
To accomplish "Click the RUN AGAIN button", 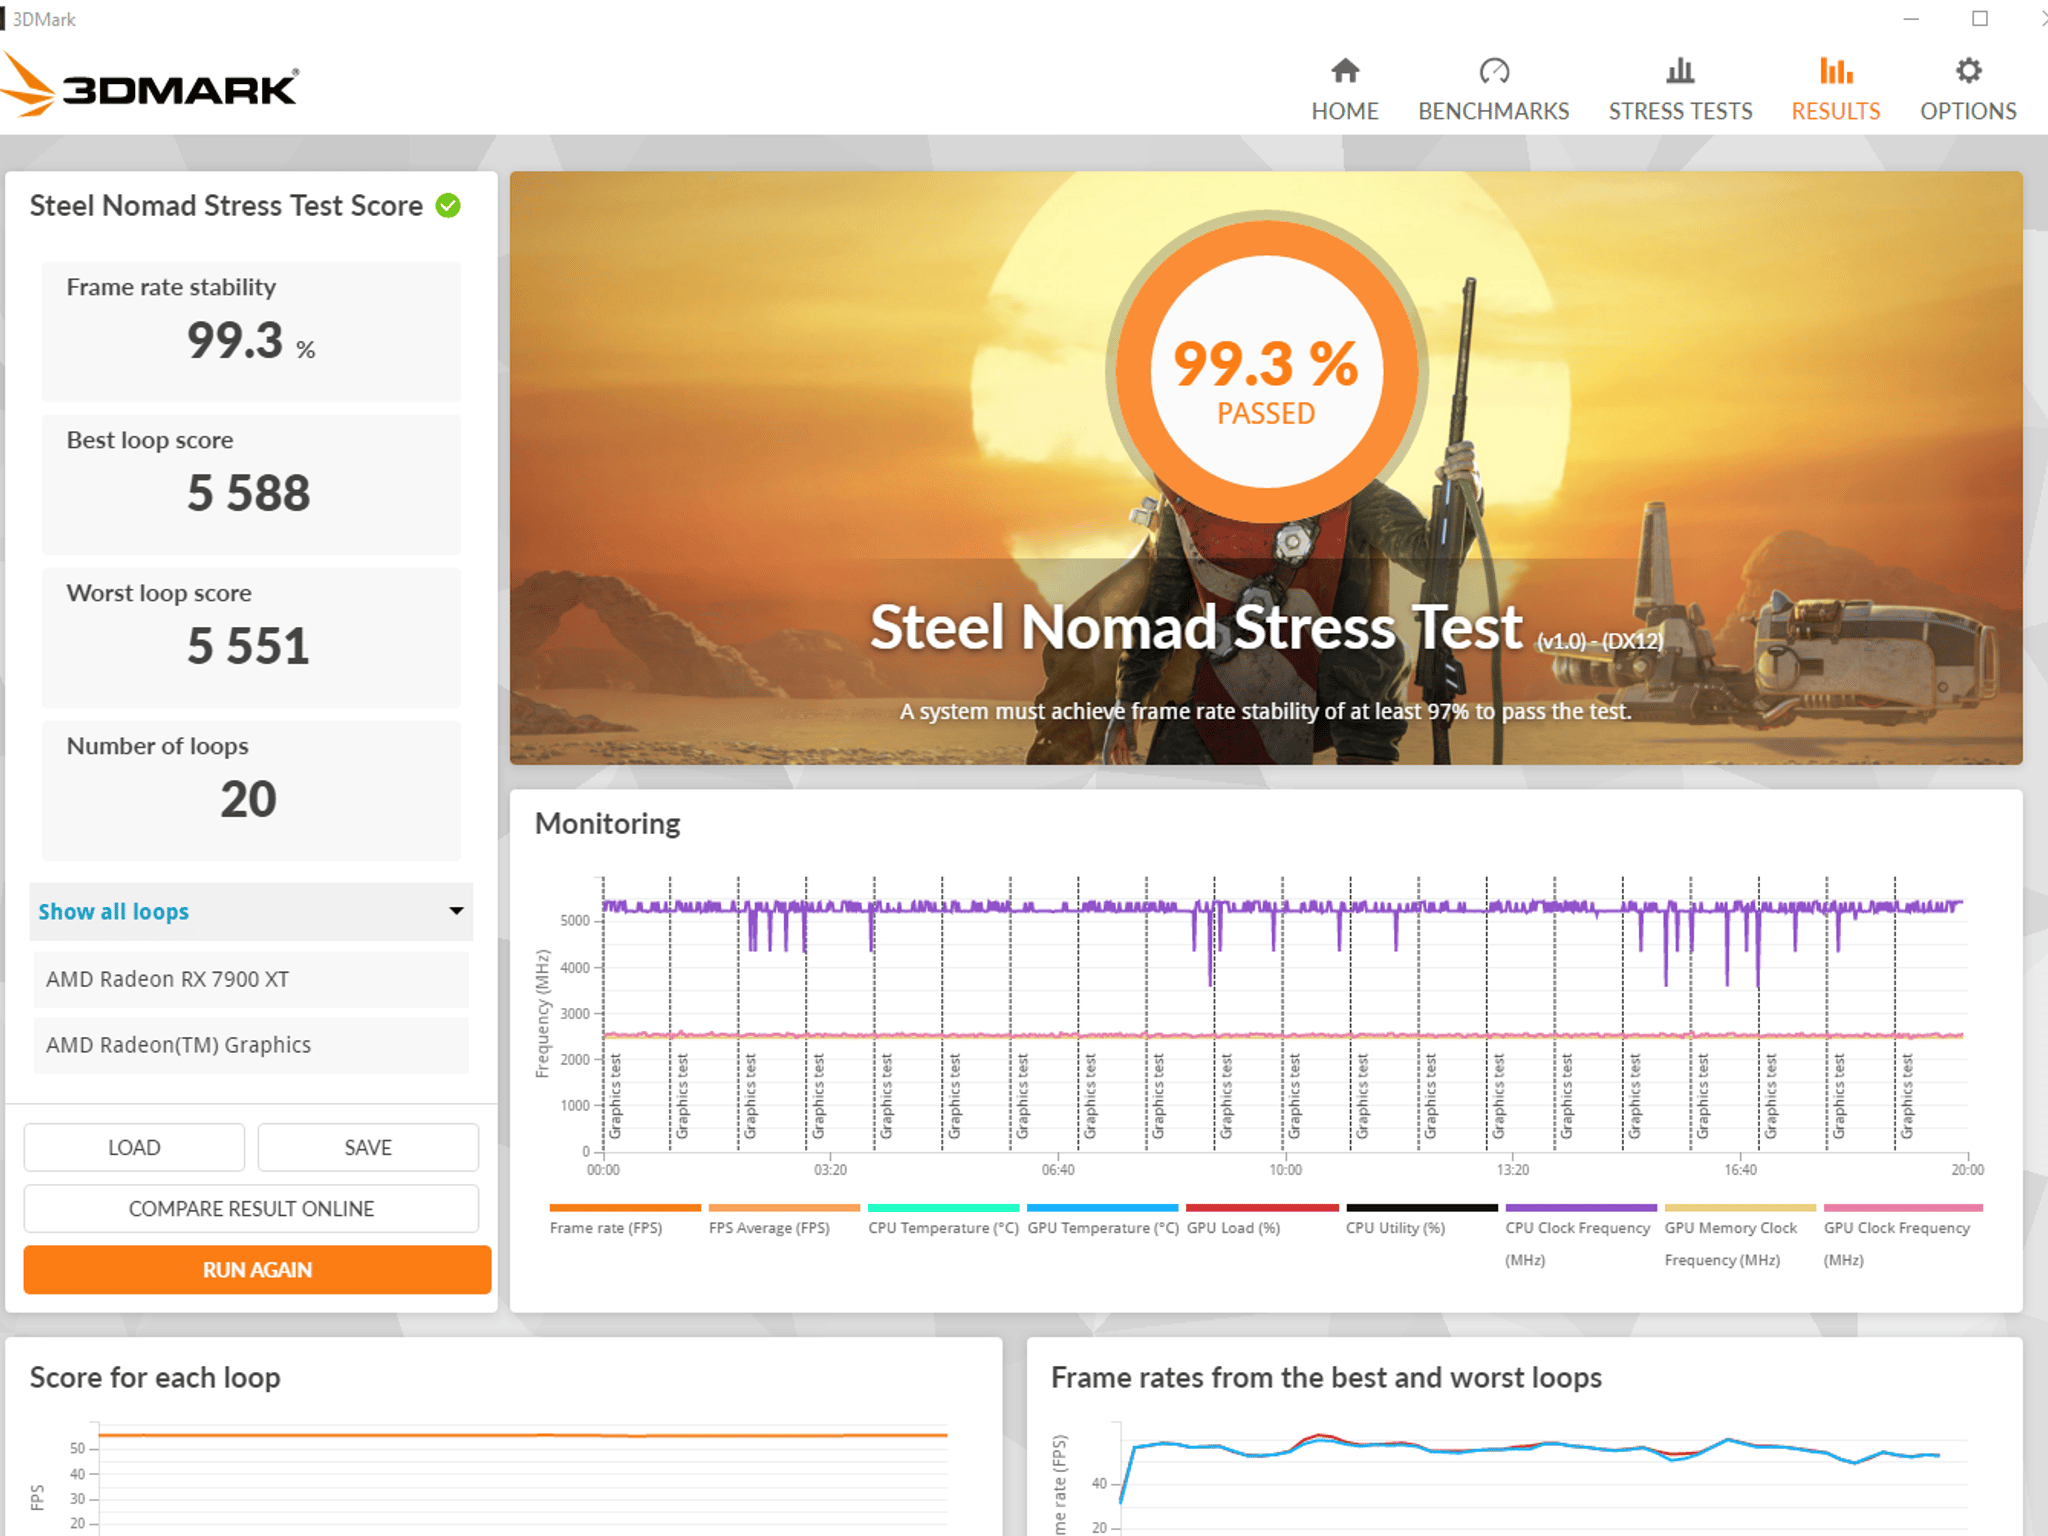I will coord(257,1269).
